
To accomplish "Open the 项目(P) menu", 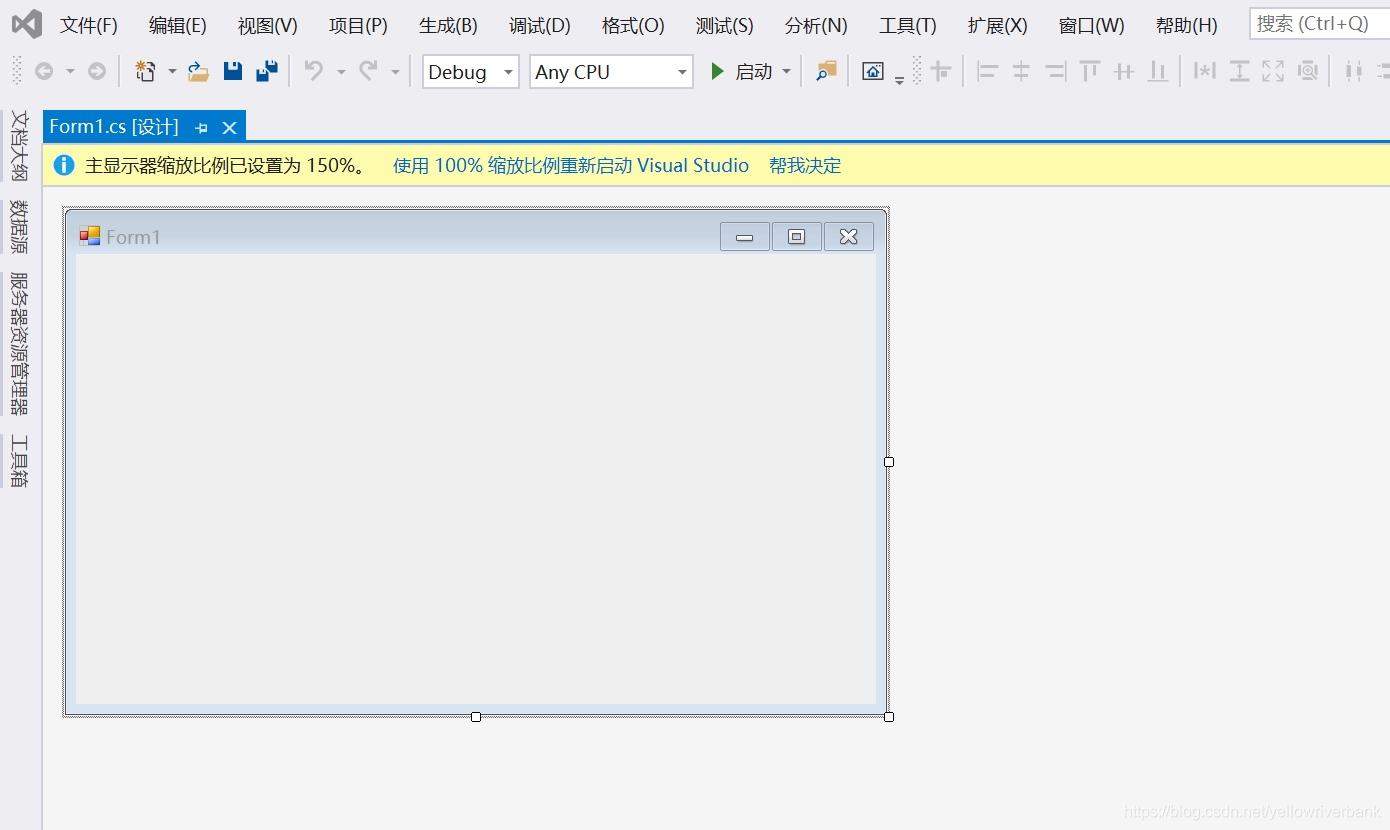I will (358, 25).
